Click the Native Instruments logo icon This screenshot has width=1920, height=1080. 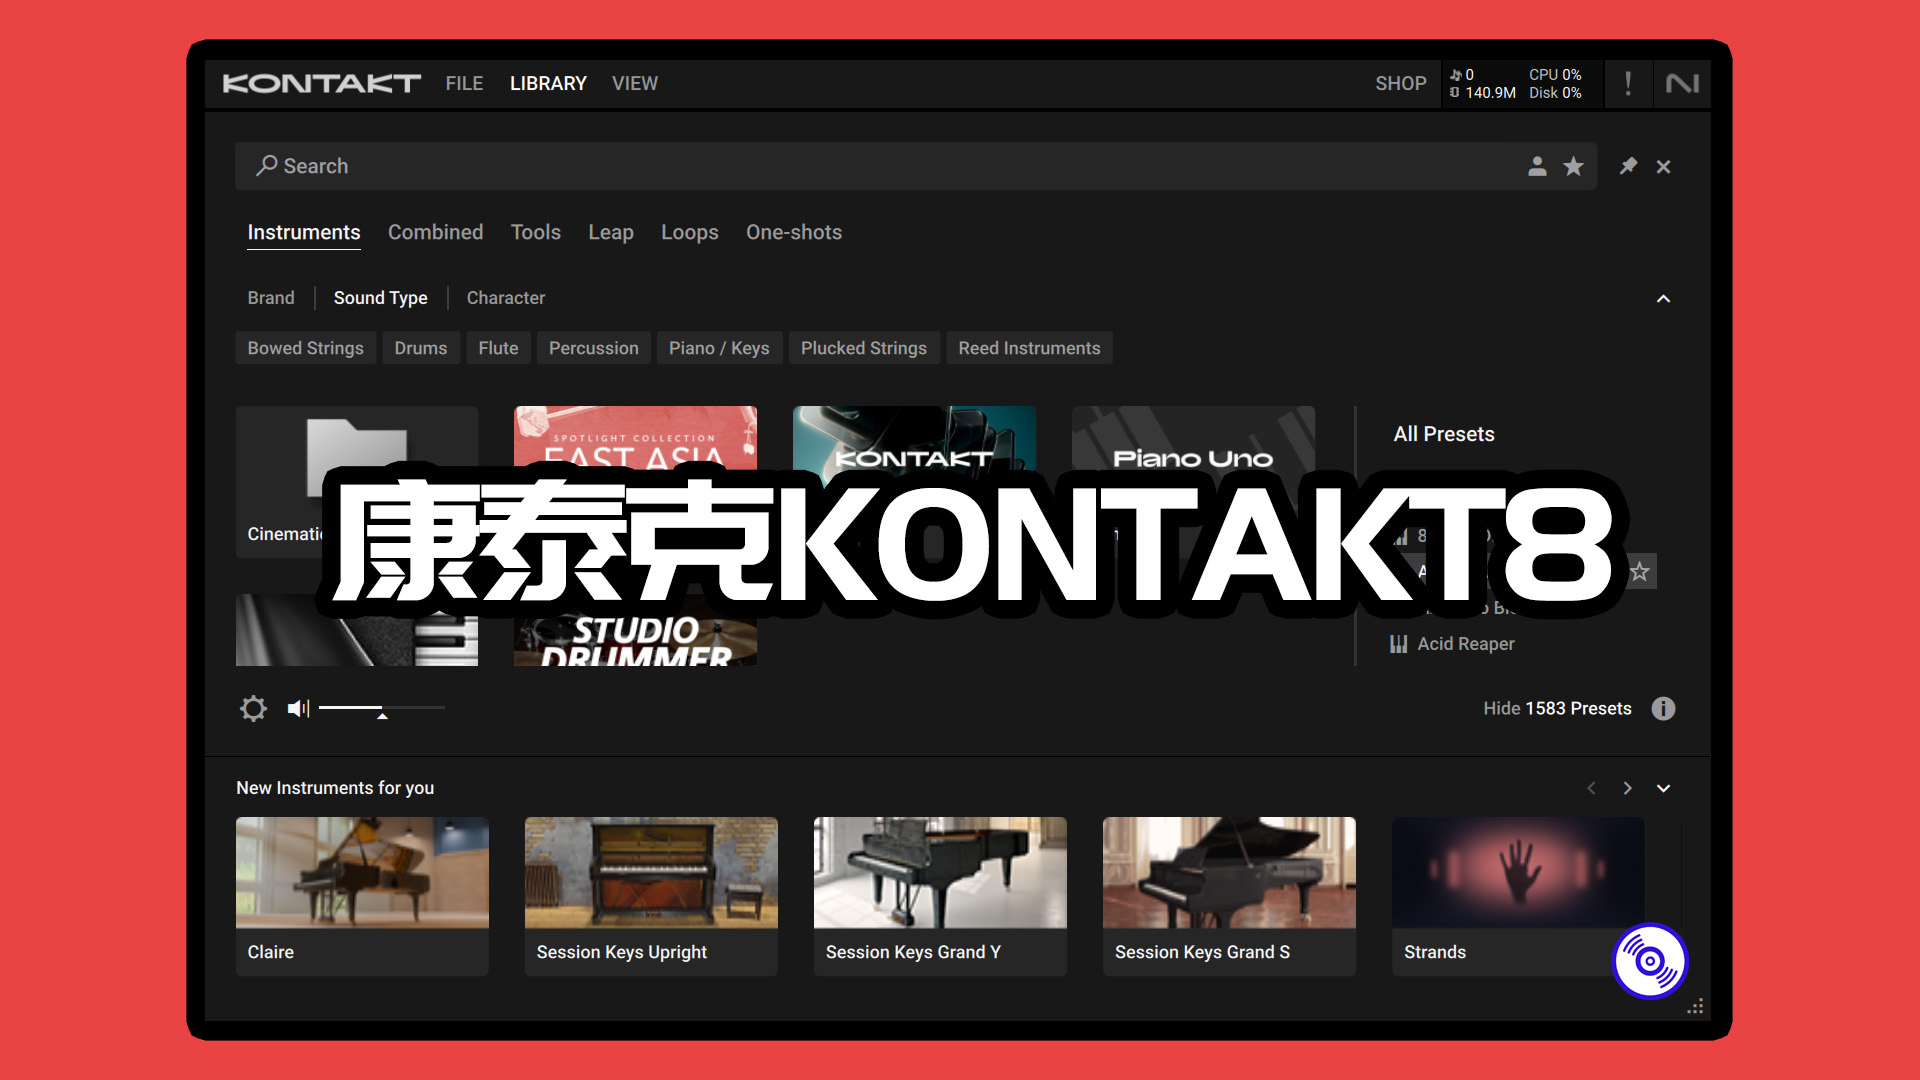(1682, 84)
